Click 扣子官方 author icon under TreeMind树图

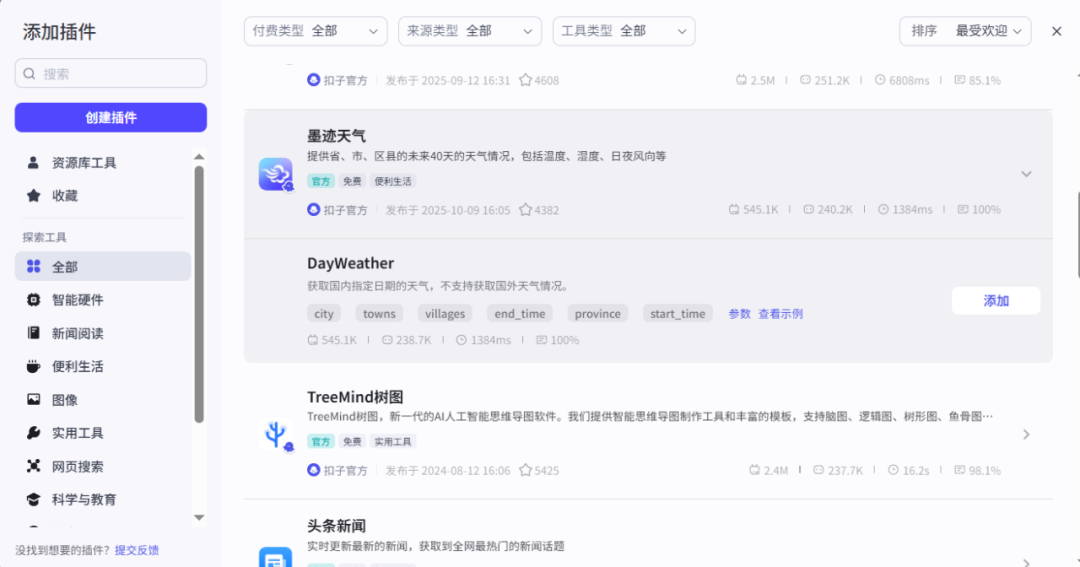[x=313, y=470]
